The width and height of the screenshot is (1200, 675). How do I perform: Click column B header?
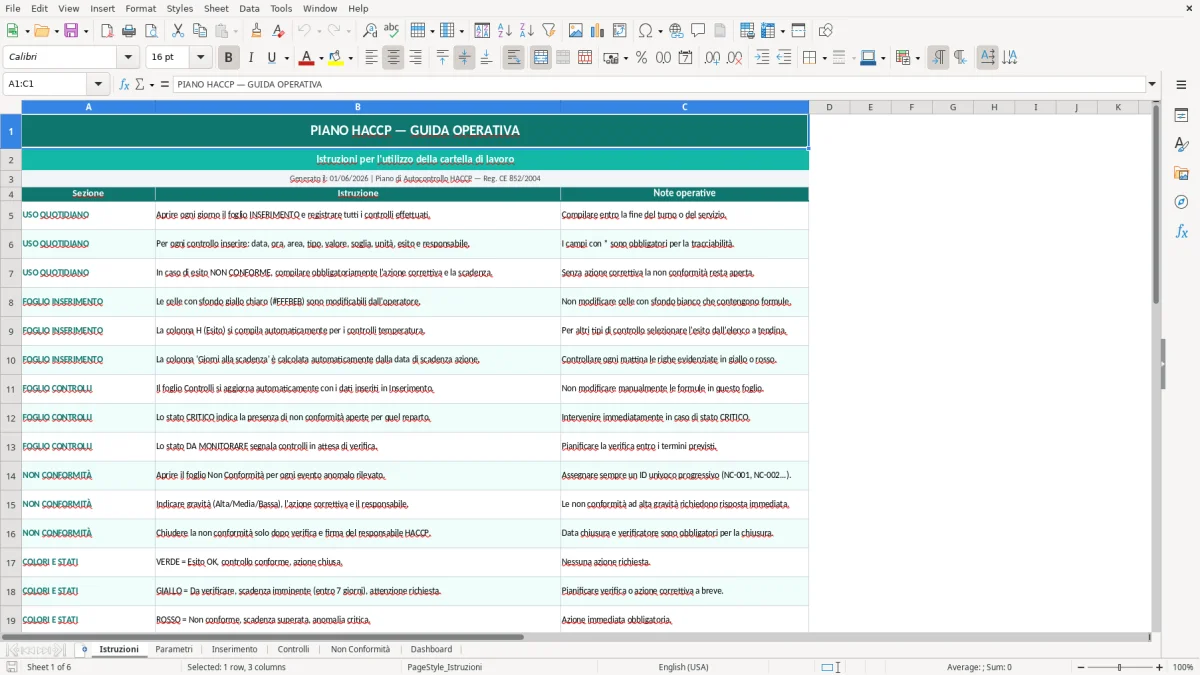pos(358,107)
